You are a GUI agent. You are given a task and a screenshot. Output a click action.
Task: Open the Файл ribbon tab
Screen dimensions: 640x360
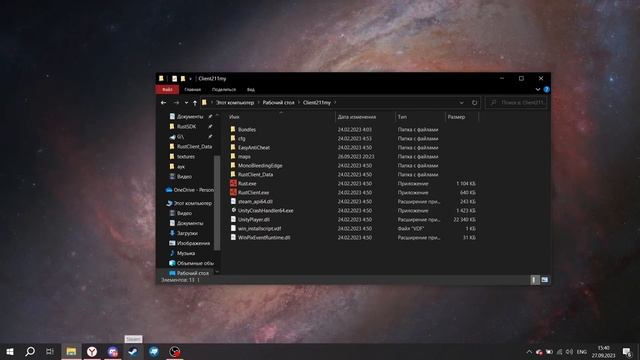click(167, 89)
